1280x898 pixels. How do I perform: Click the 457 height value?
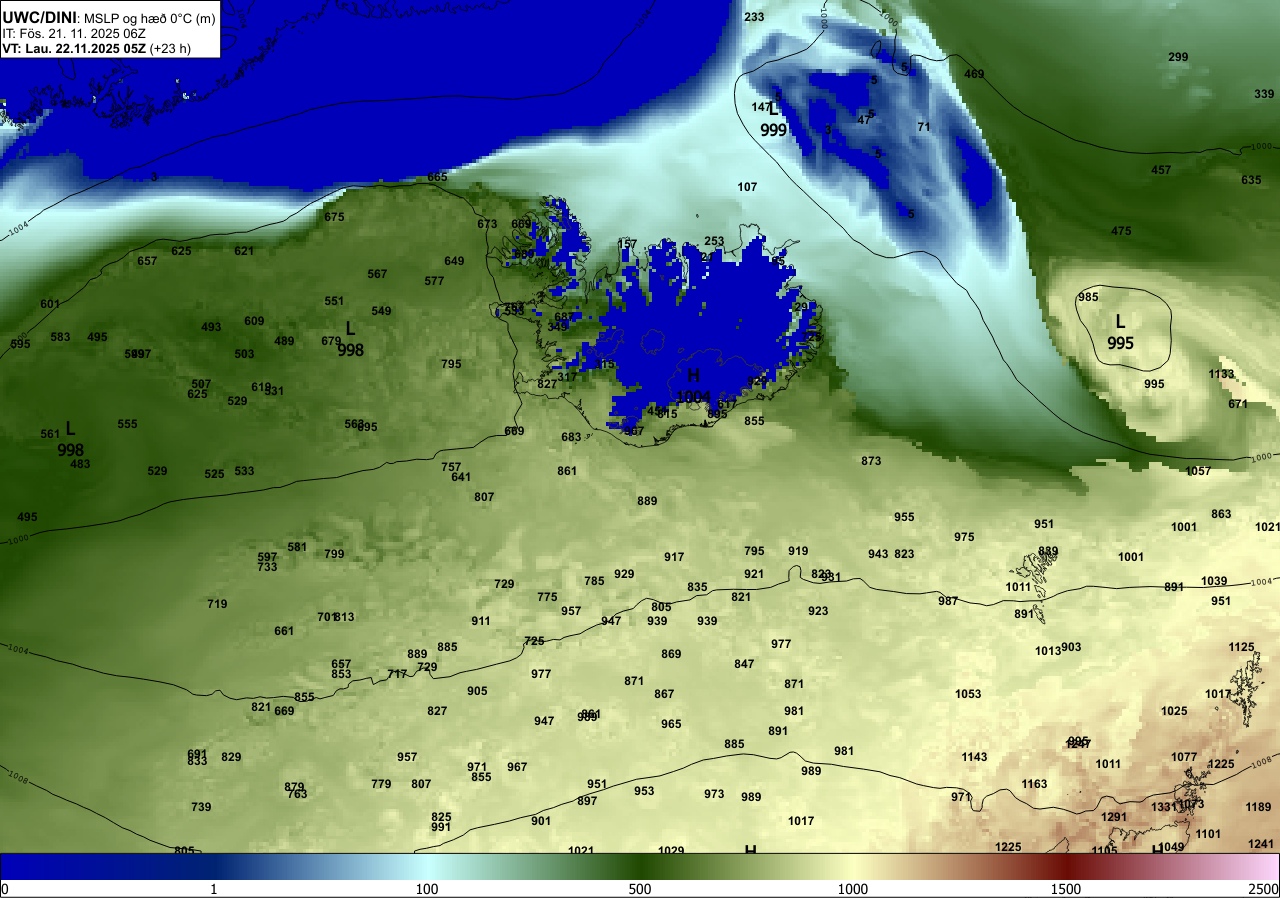[x=1161, y=170]
